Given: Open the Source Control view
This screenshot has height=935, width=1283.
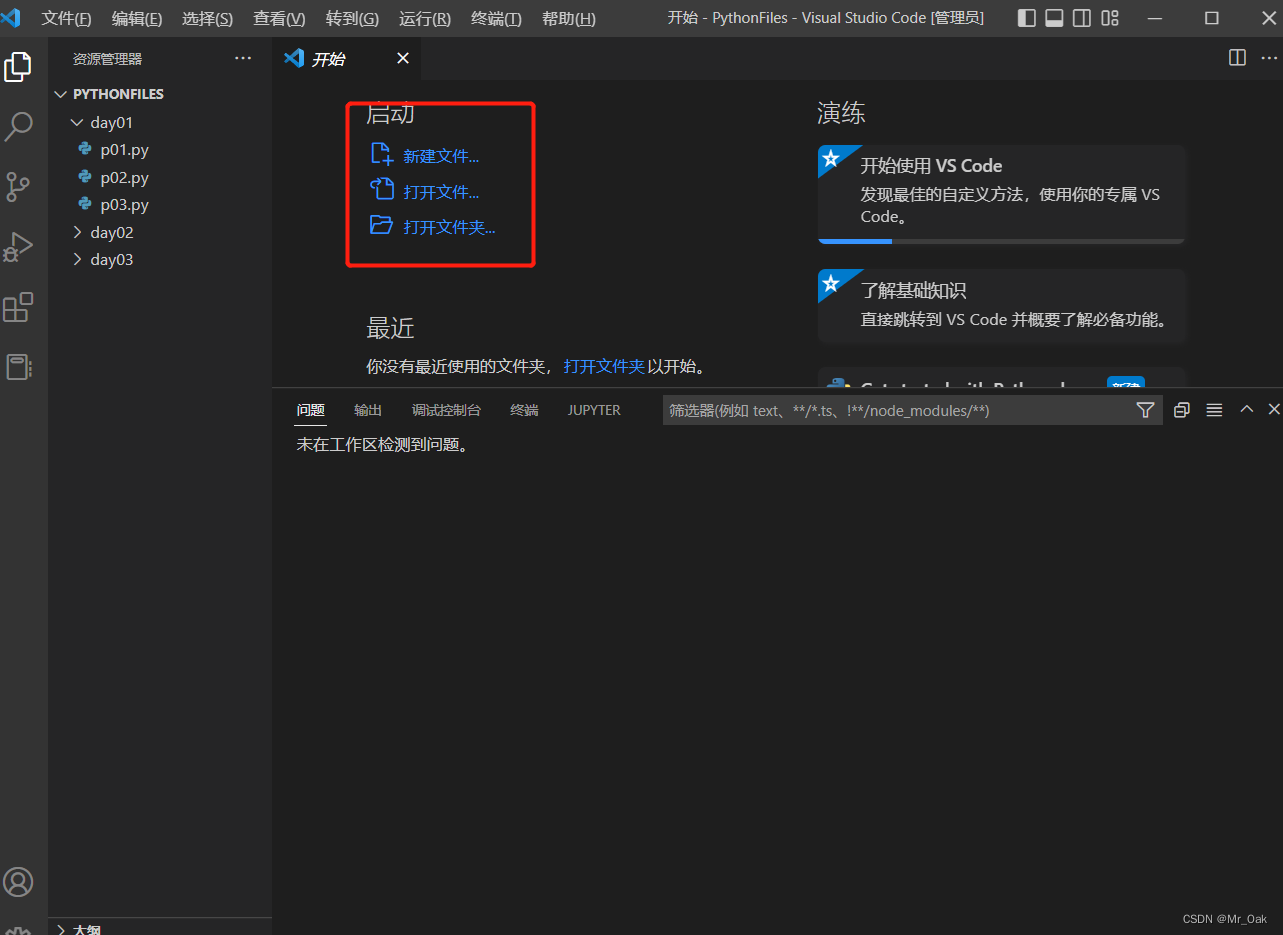Looking at the screenshot, I should pos(18,187).
